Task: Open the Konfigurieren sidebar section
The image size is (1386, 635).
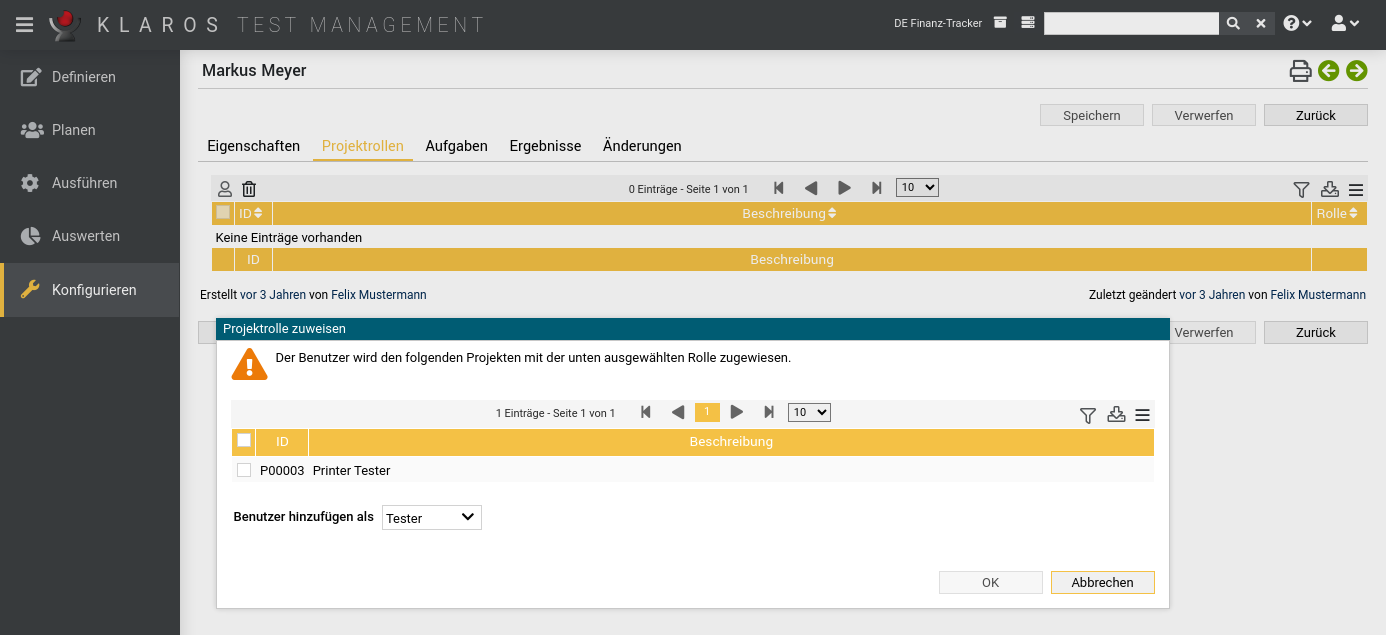Action: [90, 290]
